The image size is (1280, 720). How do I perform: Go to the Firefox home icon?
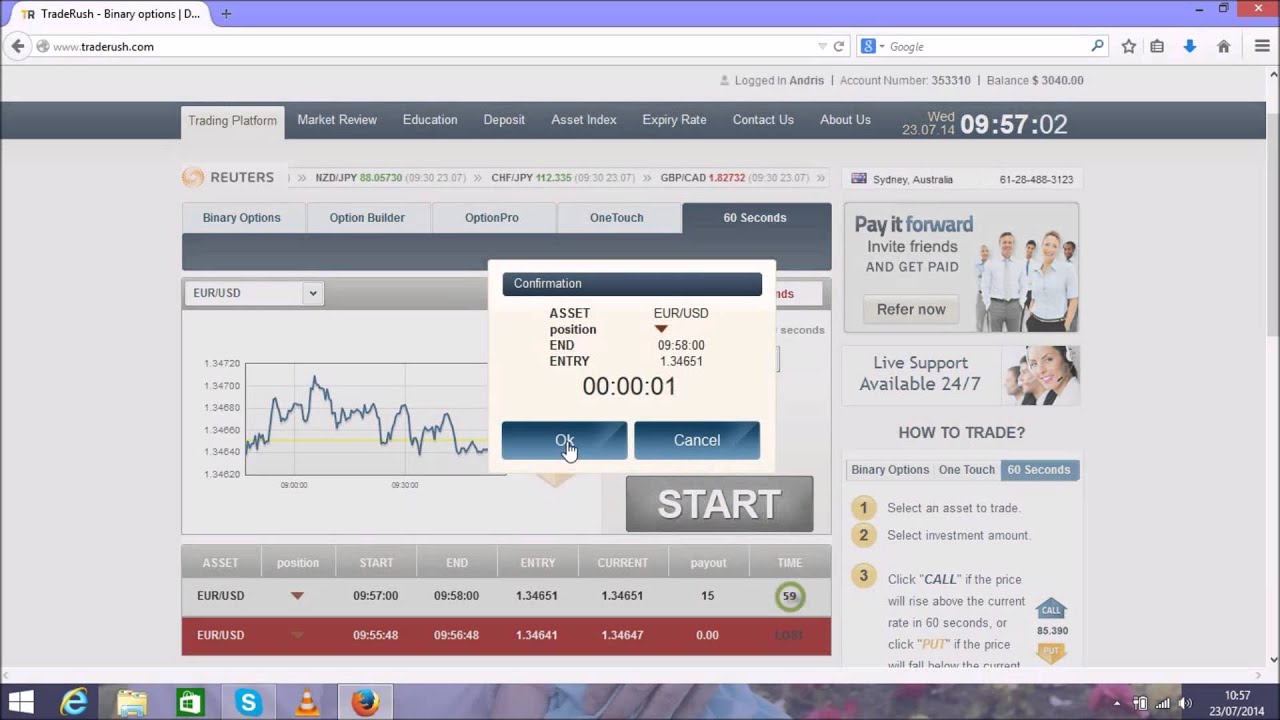(x=1223, y=46)
